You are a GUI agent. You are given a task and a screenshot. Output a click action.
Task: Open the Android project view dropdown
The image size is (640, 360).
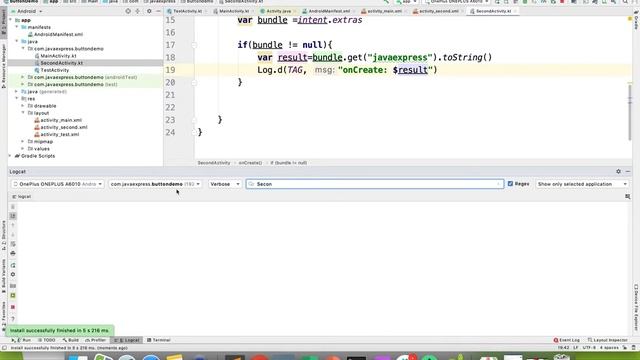click(27, 11)
